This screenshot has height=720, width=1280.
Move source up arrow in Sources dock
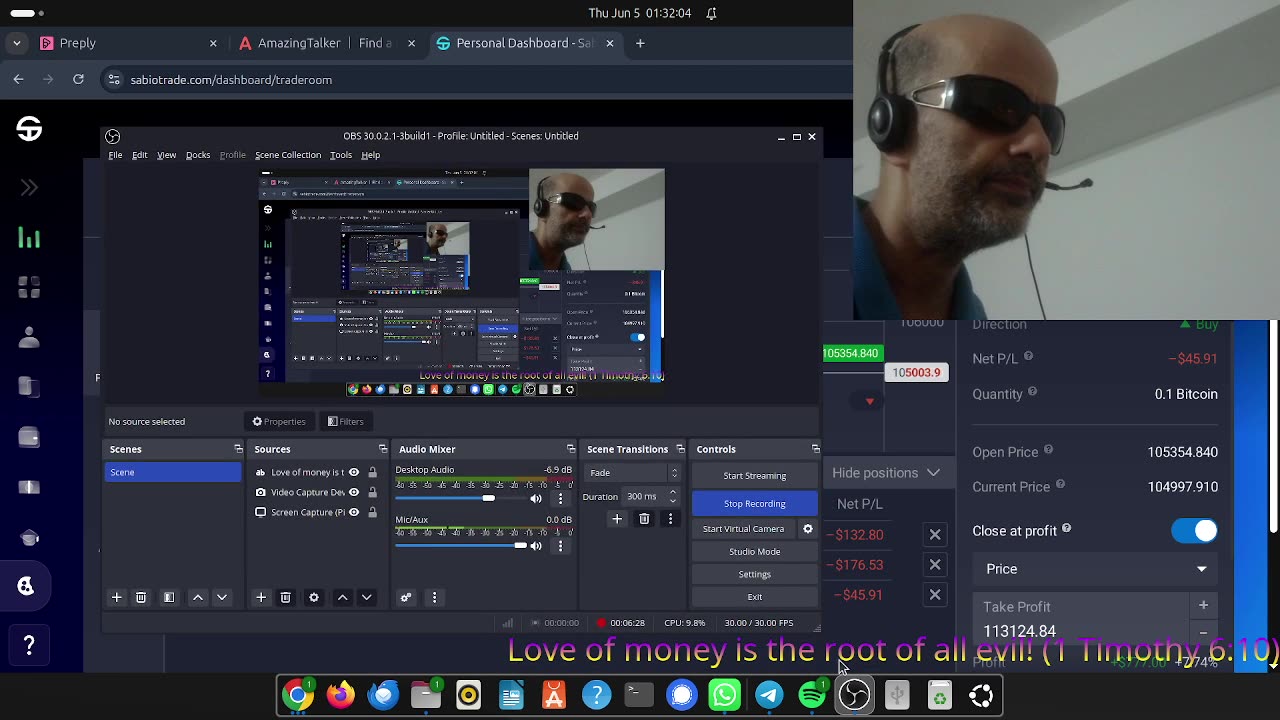click(x=343, y=597)
